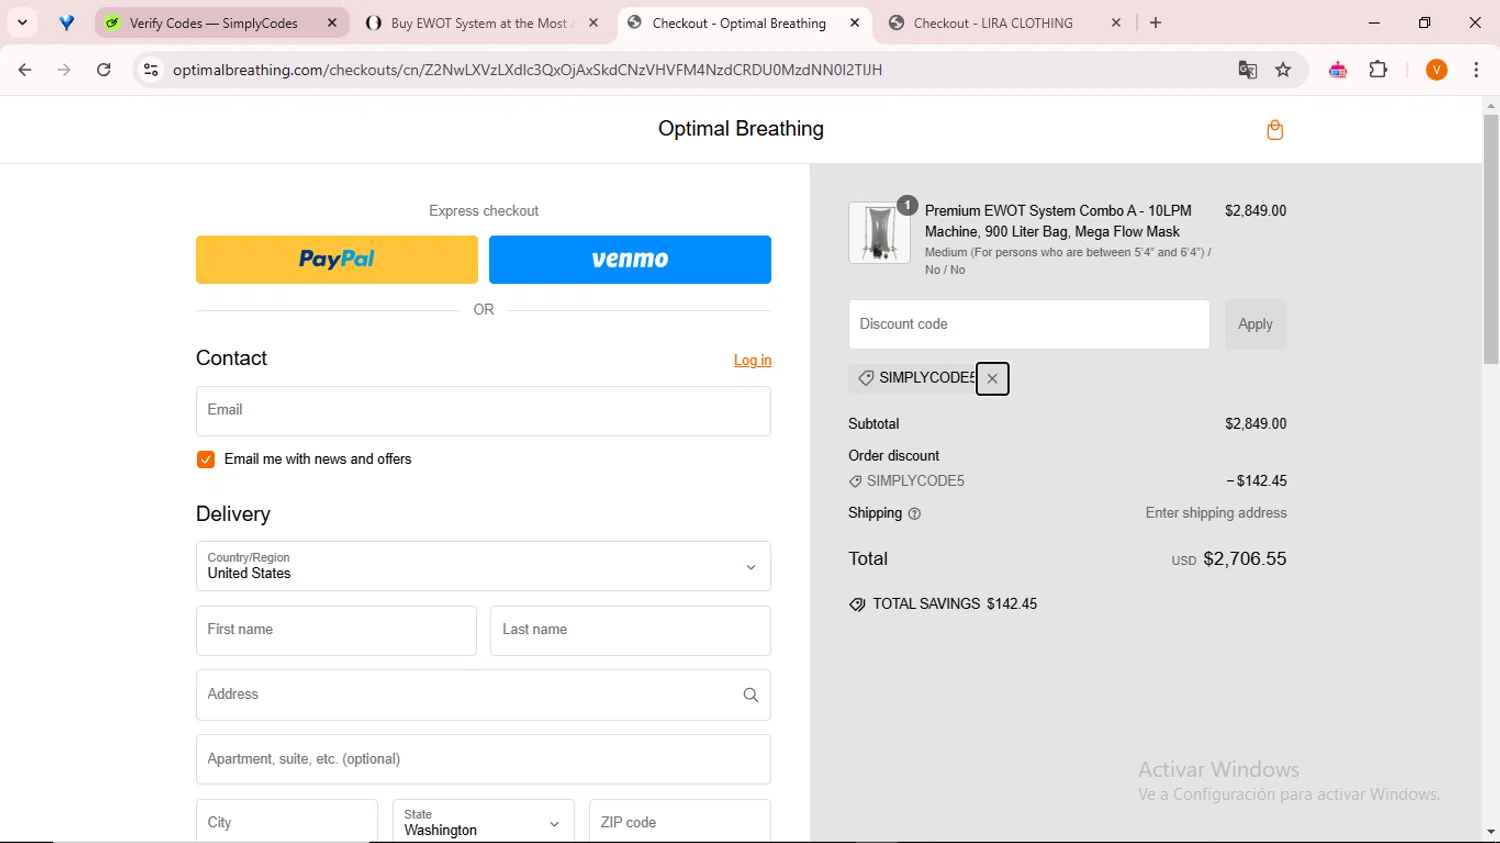Screen dimensions: 1500x843
Task: Click the address search magnifier icon
Action: pos(750,695)
